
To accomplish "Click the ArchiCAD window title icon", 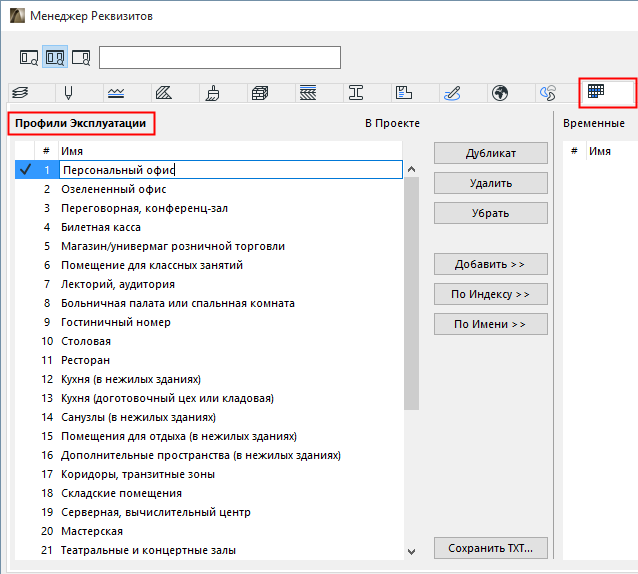I will (x=17, y=15).
